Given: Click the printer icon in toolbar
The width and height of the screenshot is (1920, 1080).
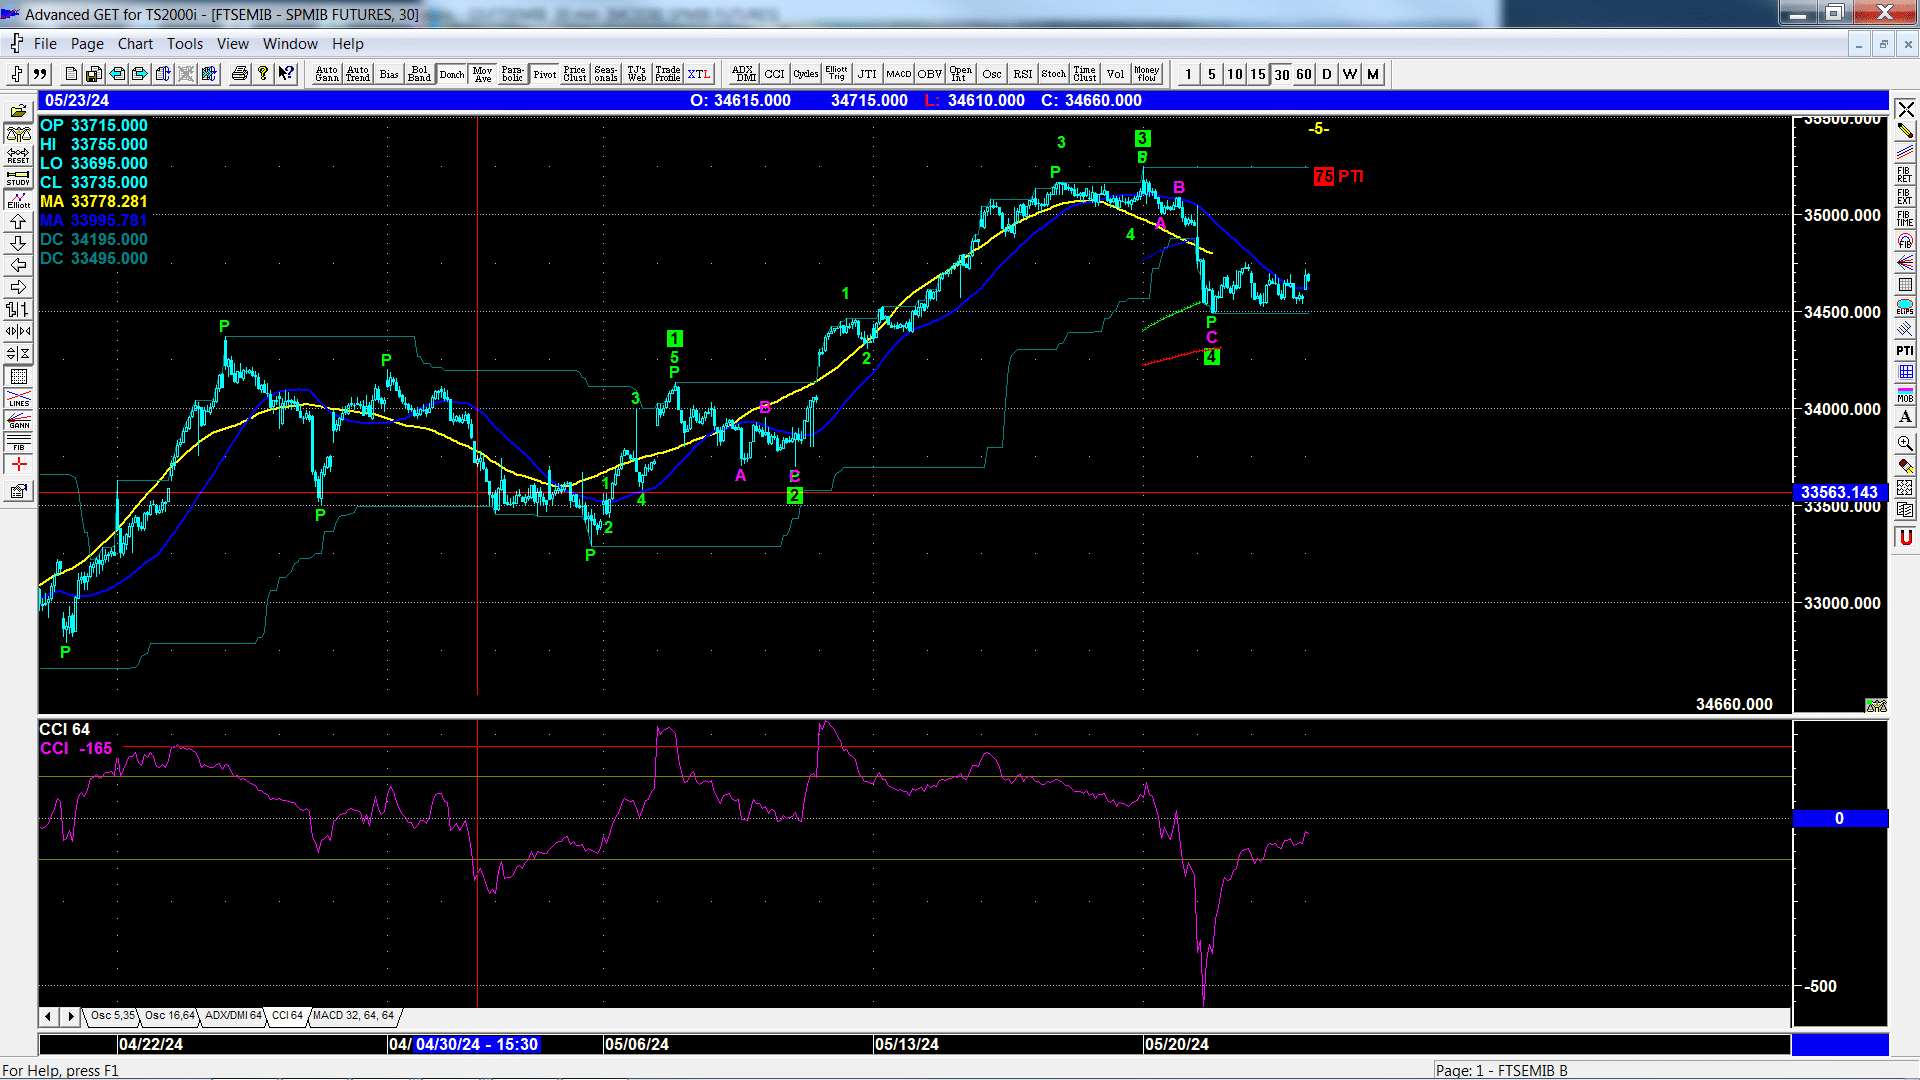Looking at the screenshot, I should click(x=240, y=74).
